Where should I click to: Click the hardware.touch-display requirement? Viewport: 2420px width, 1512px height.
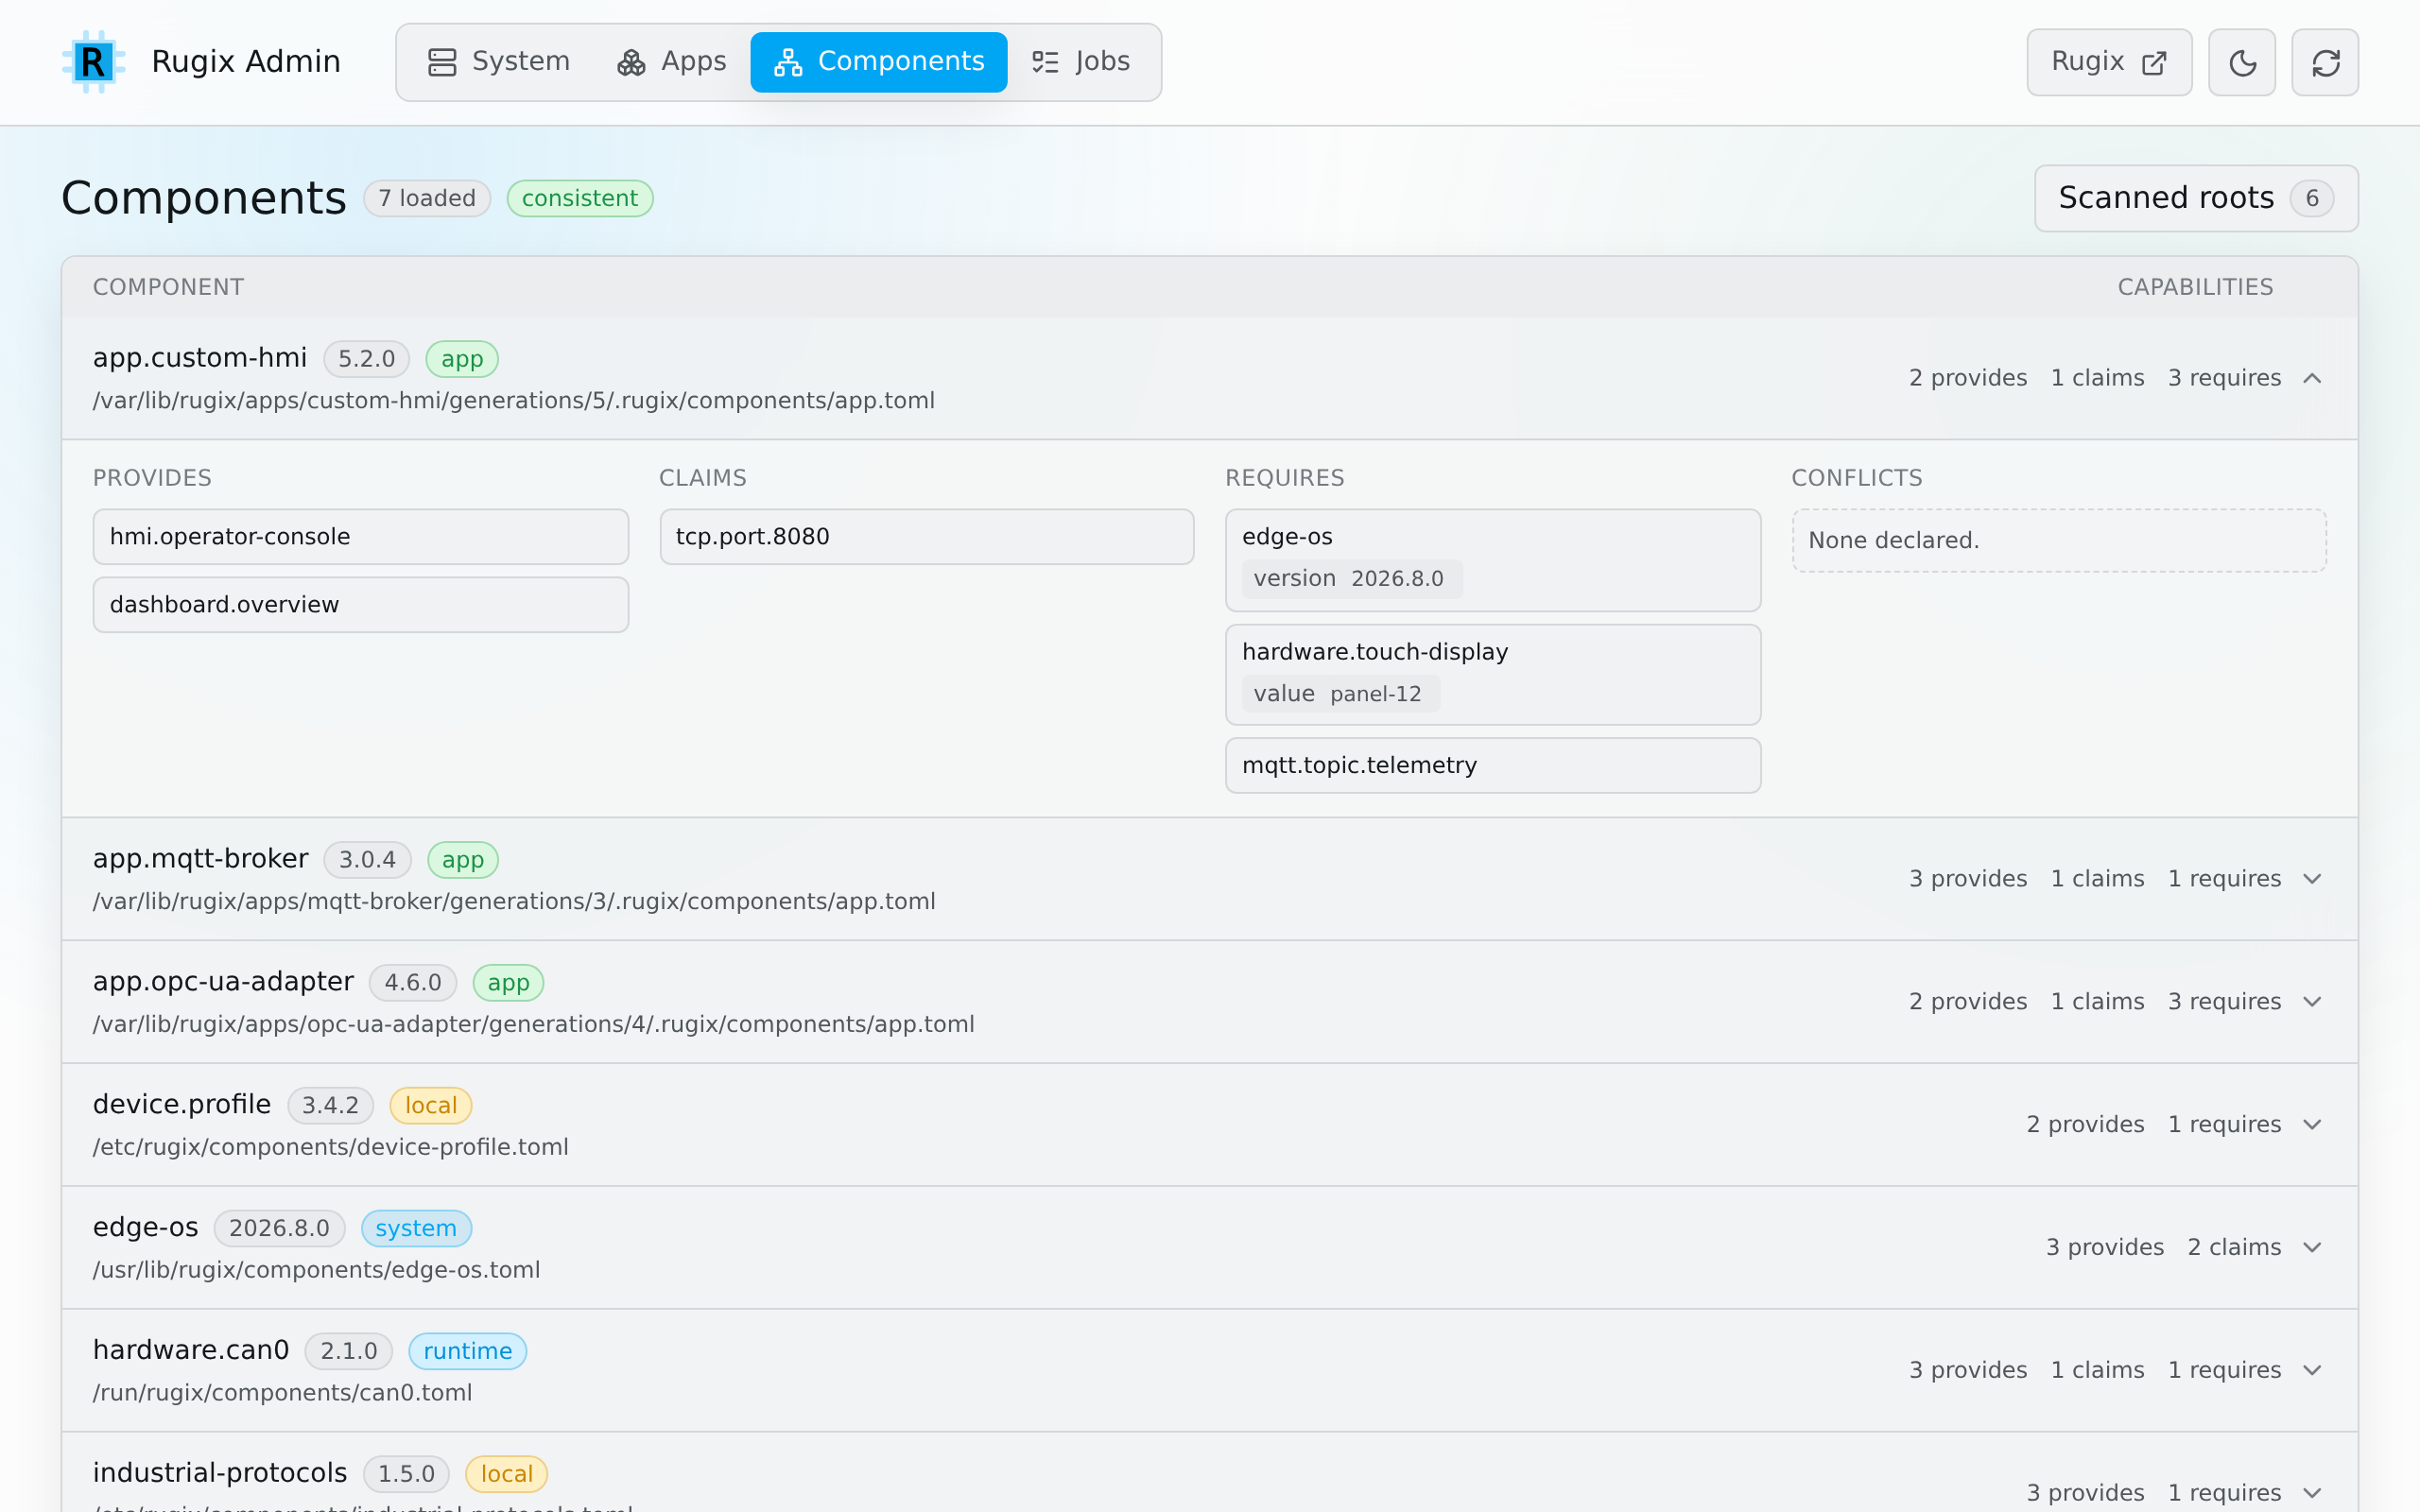(1493, 675)
